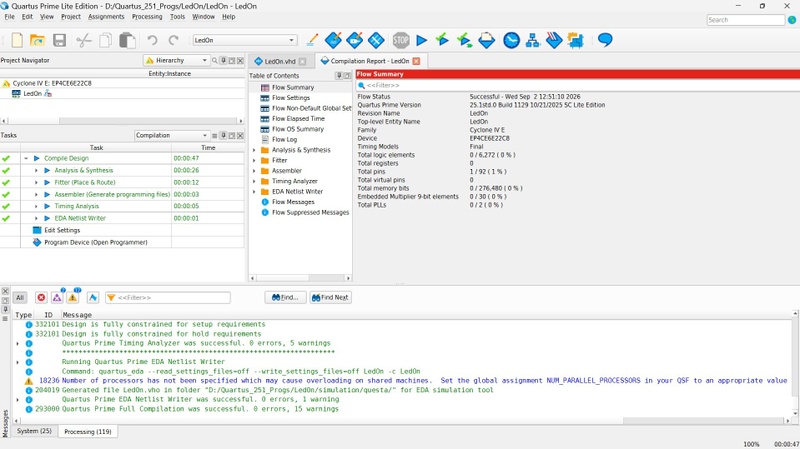Screen dimensions: 800x449
Task: Open Flow Suppressed Messages report
Action: tap(311, 213)
